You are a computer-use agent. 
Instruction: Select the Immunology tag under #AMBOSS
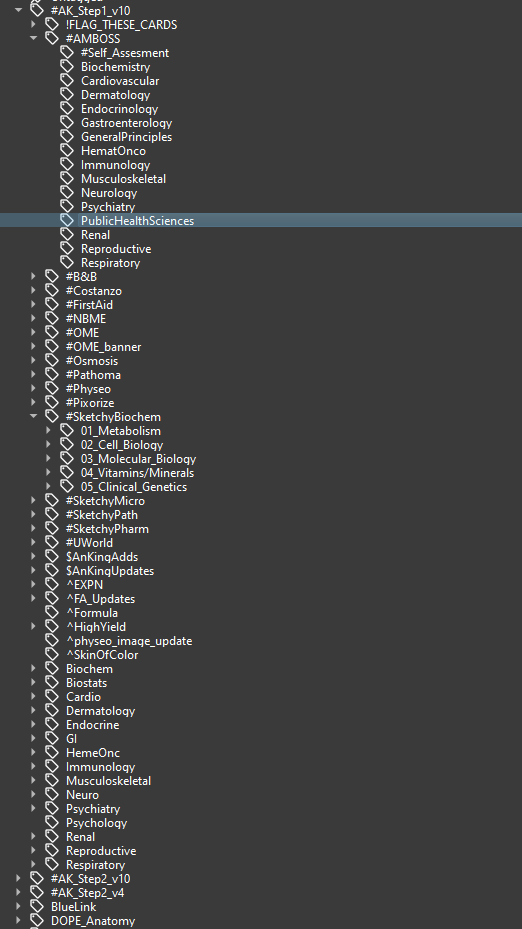point(116,165)
